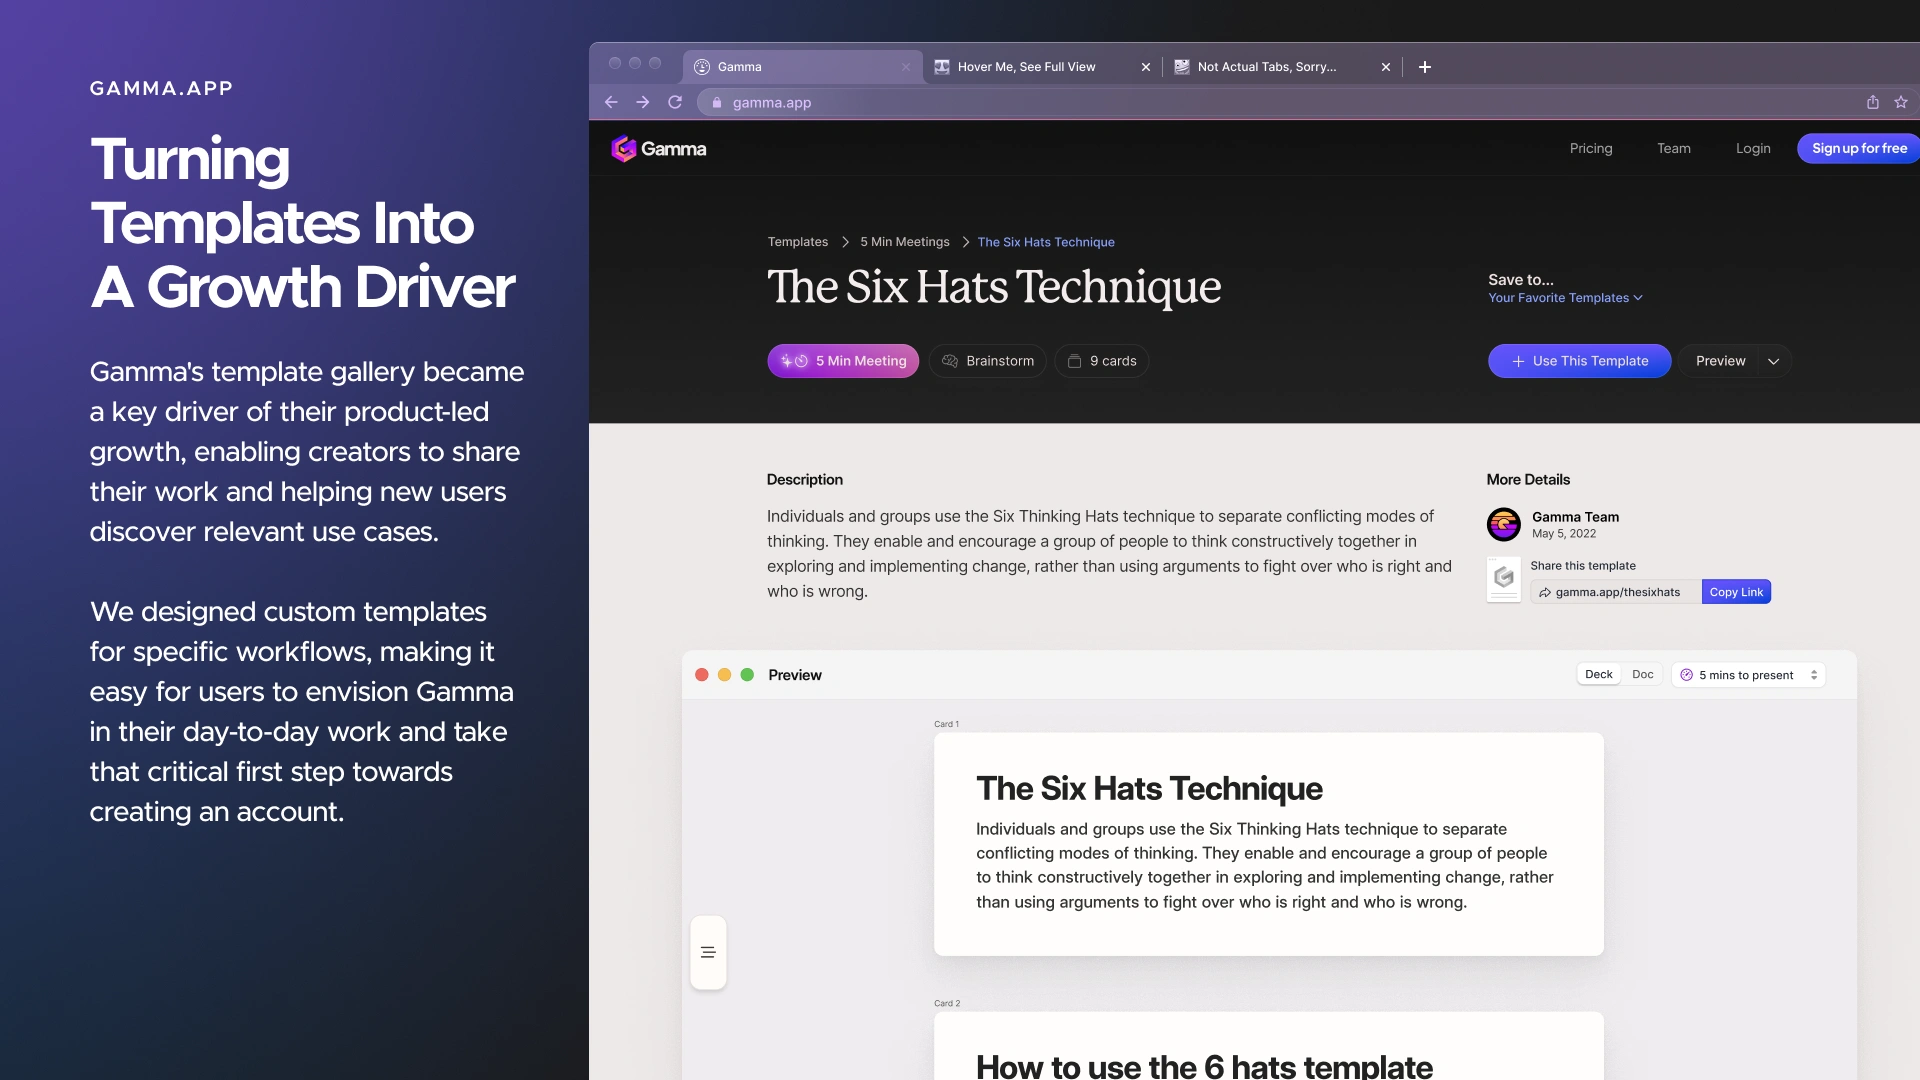Open a new browser tab with plus icon
The width and height of the screenshot is (1920, 1080).
coord(1425,67)
